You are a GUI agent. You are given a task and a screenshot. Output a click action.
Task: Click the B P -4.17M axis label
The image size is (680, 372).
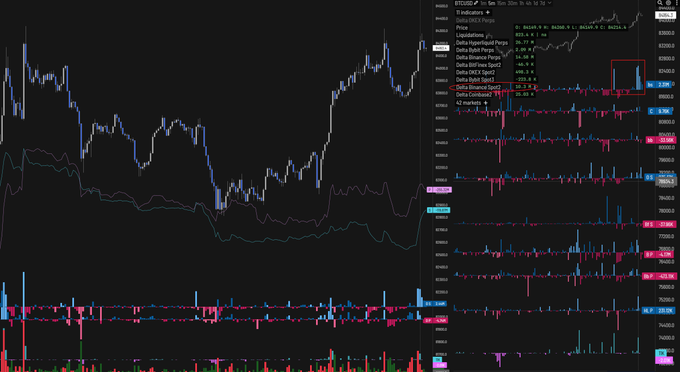pos(660,254)
